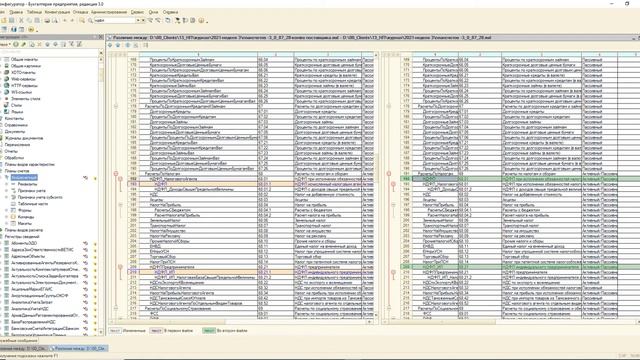Close the Конфигурация tree panel
The image size is (640, 360).
(x=101, y=37)
